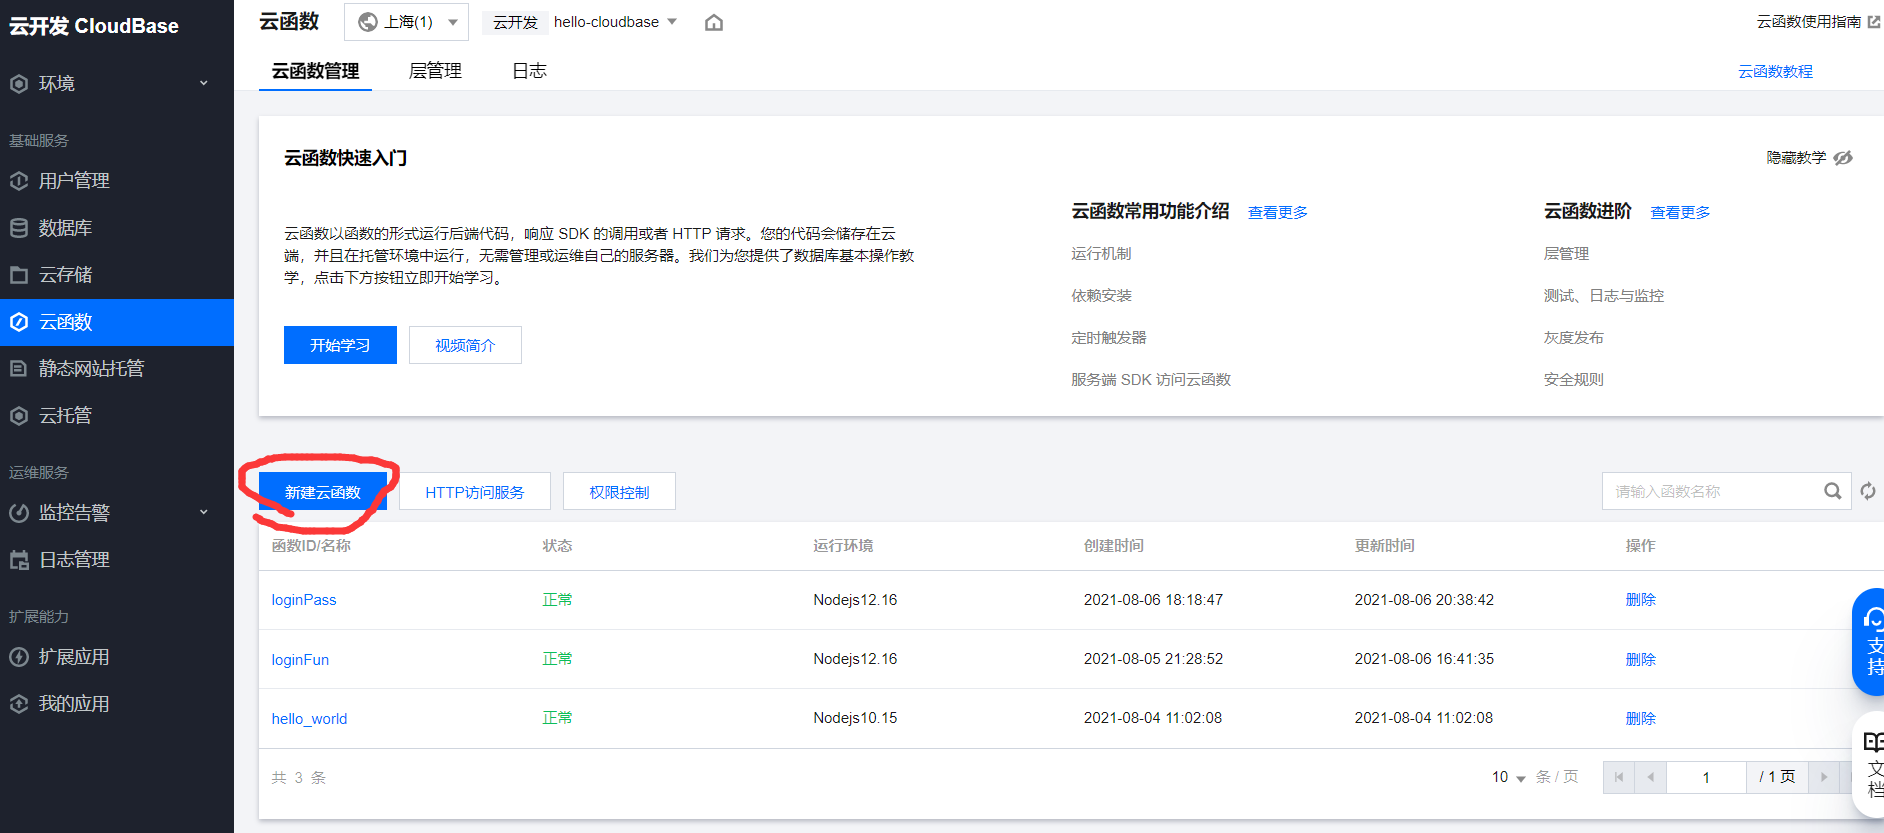The height and width of the screenshot is (833, 1884).
Task: Refresh the function list
Action: 1867,491
